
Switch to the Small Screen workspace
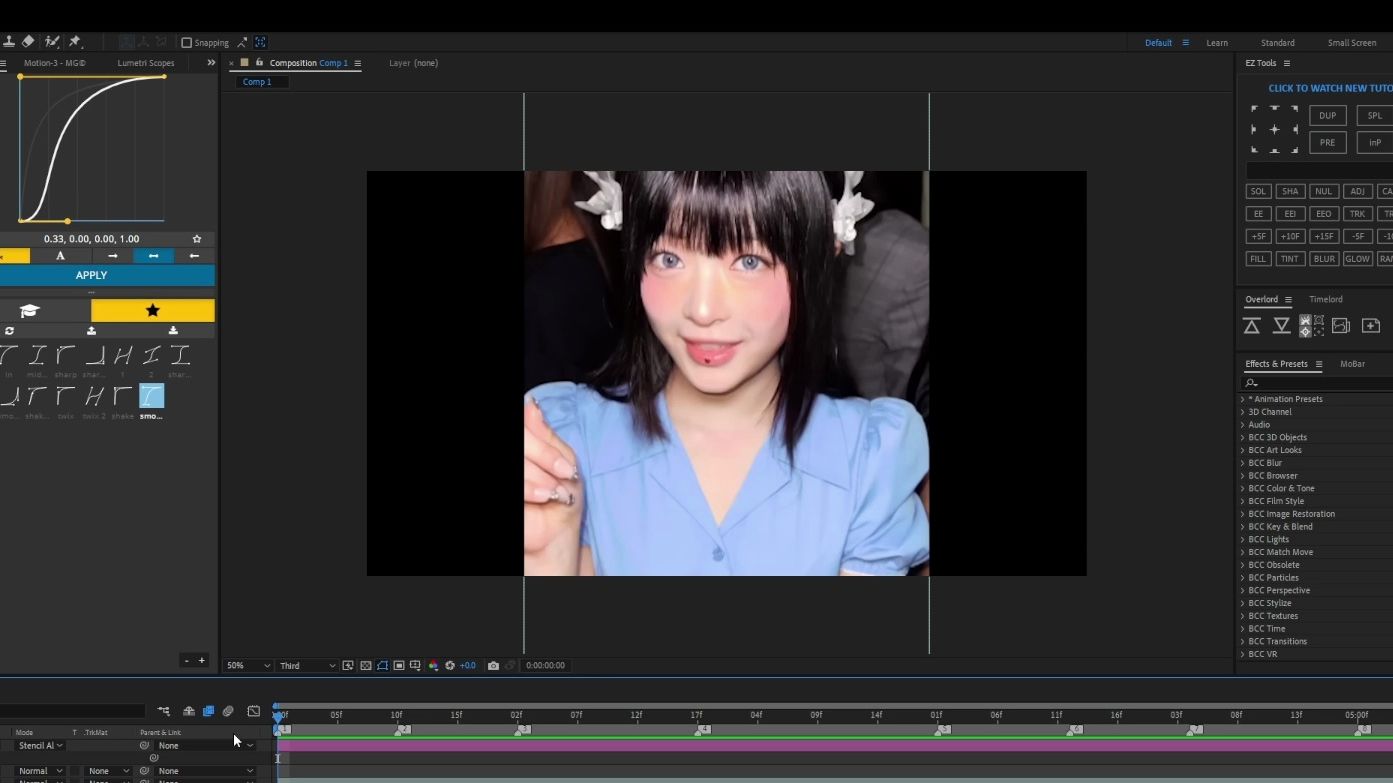[1352, 43]
